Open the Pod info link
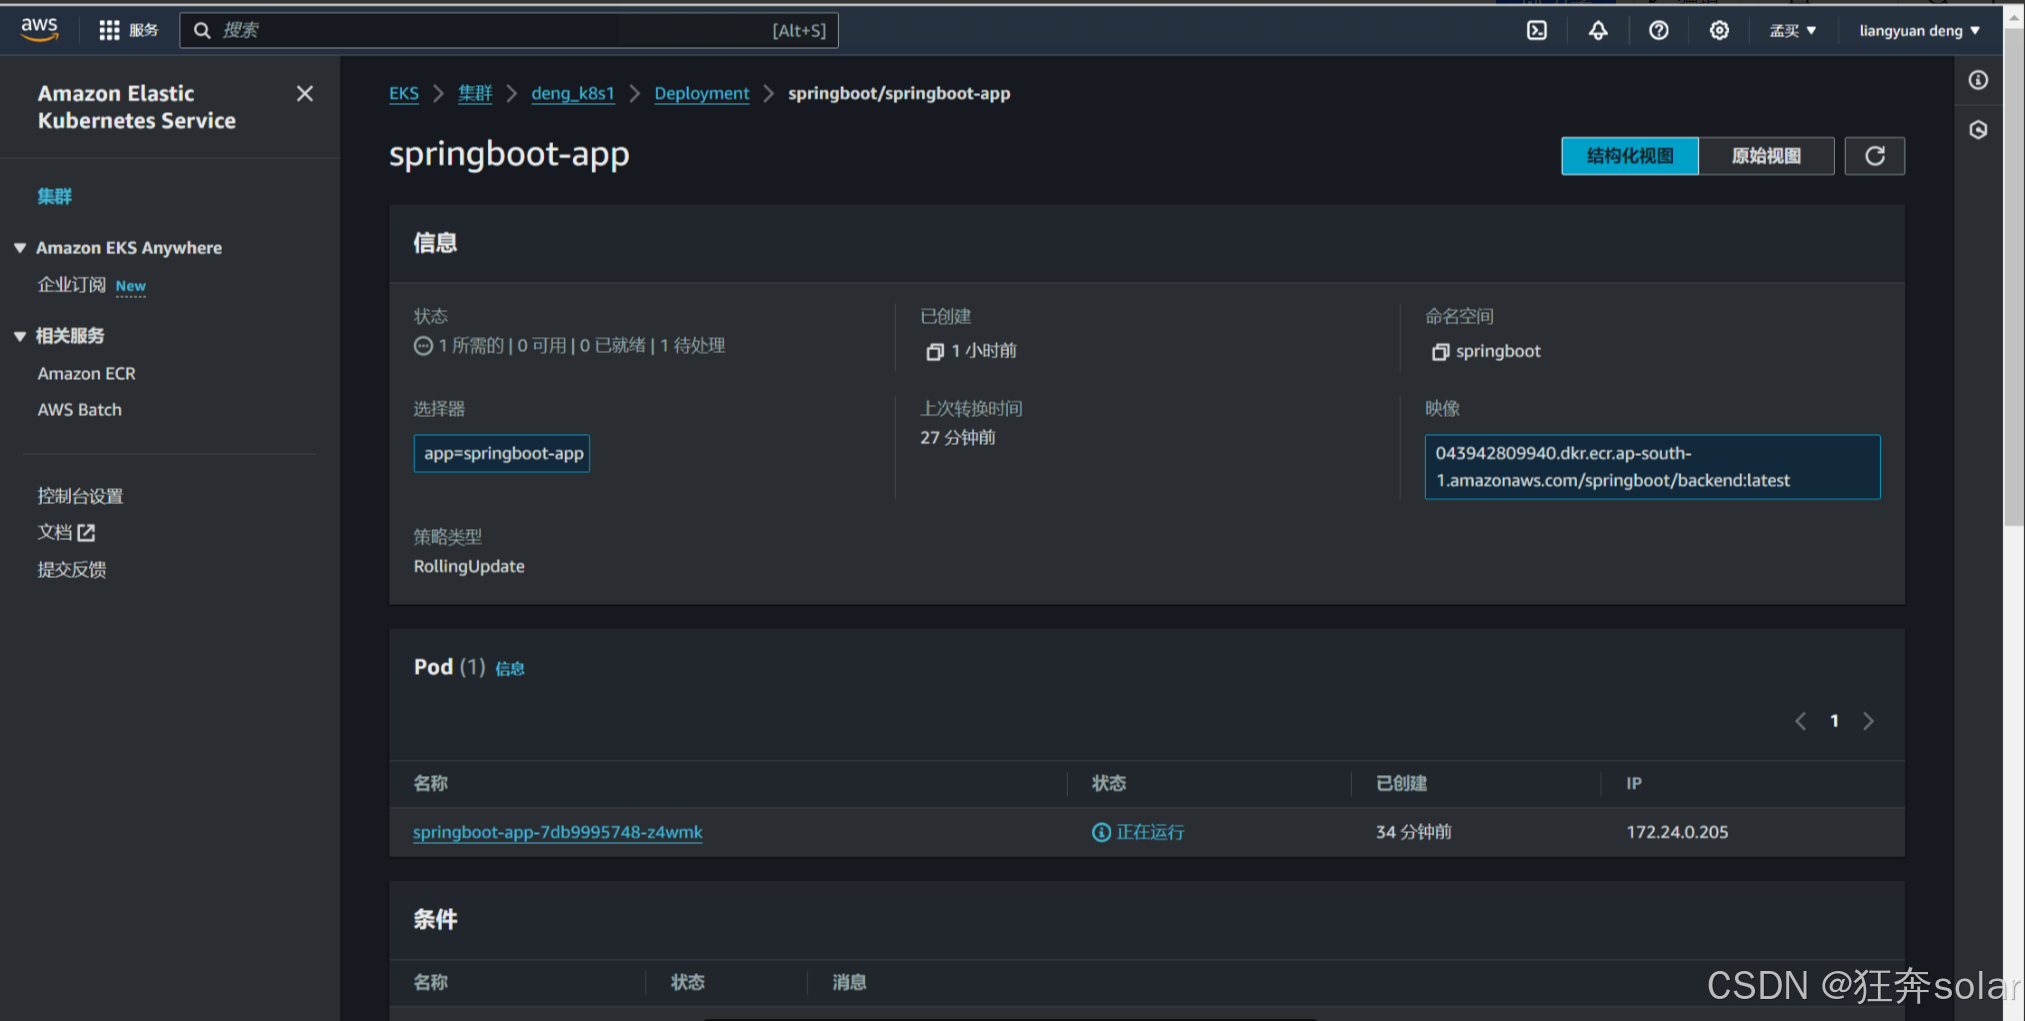 click(510, 669)
